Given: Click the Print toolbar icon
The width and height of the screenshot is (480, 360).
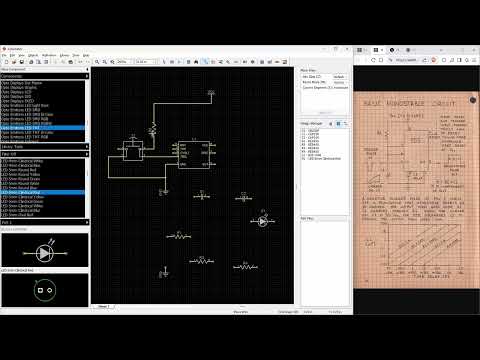Looking at the screenshot, I should pos(31,62).
